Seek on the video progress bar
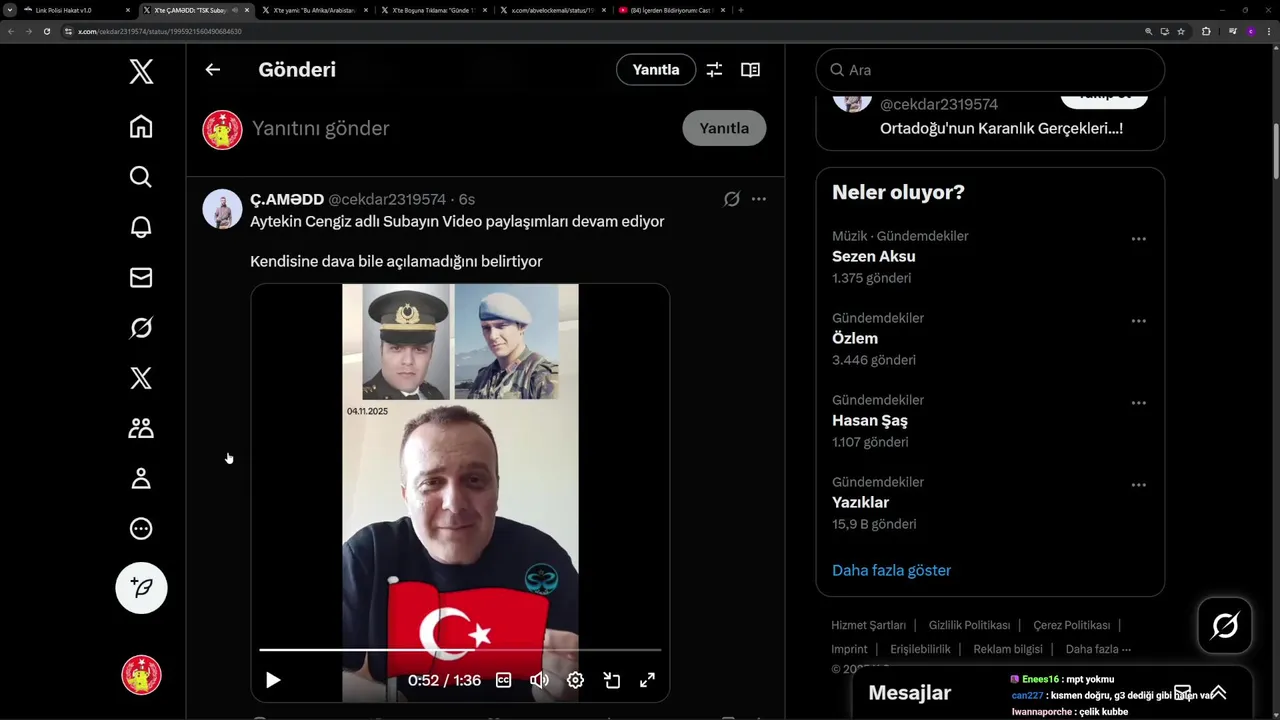Viewport: 1280px width, 720px height. click(460, 650)
